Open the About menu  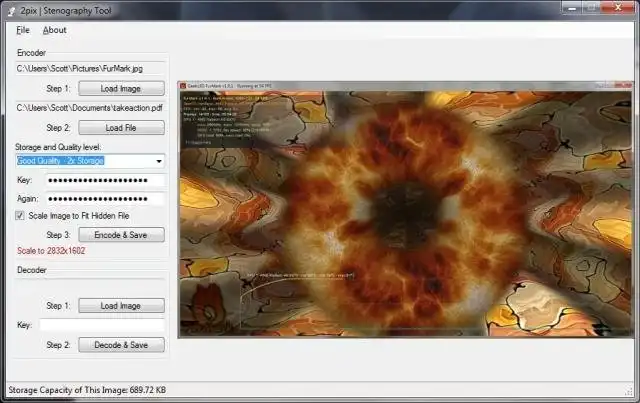(x=54, y=30)
